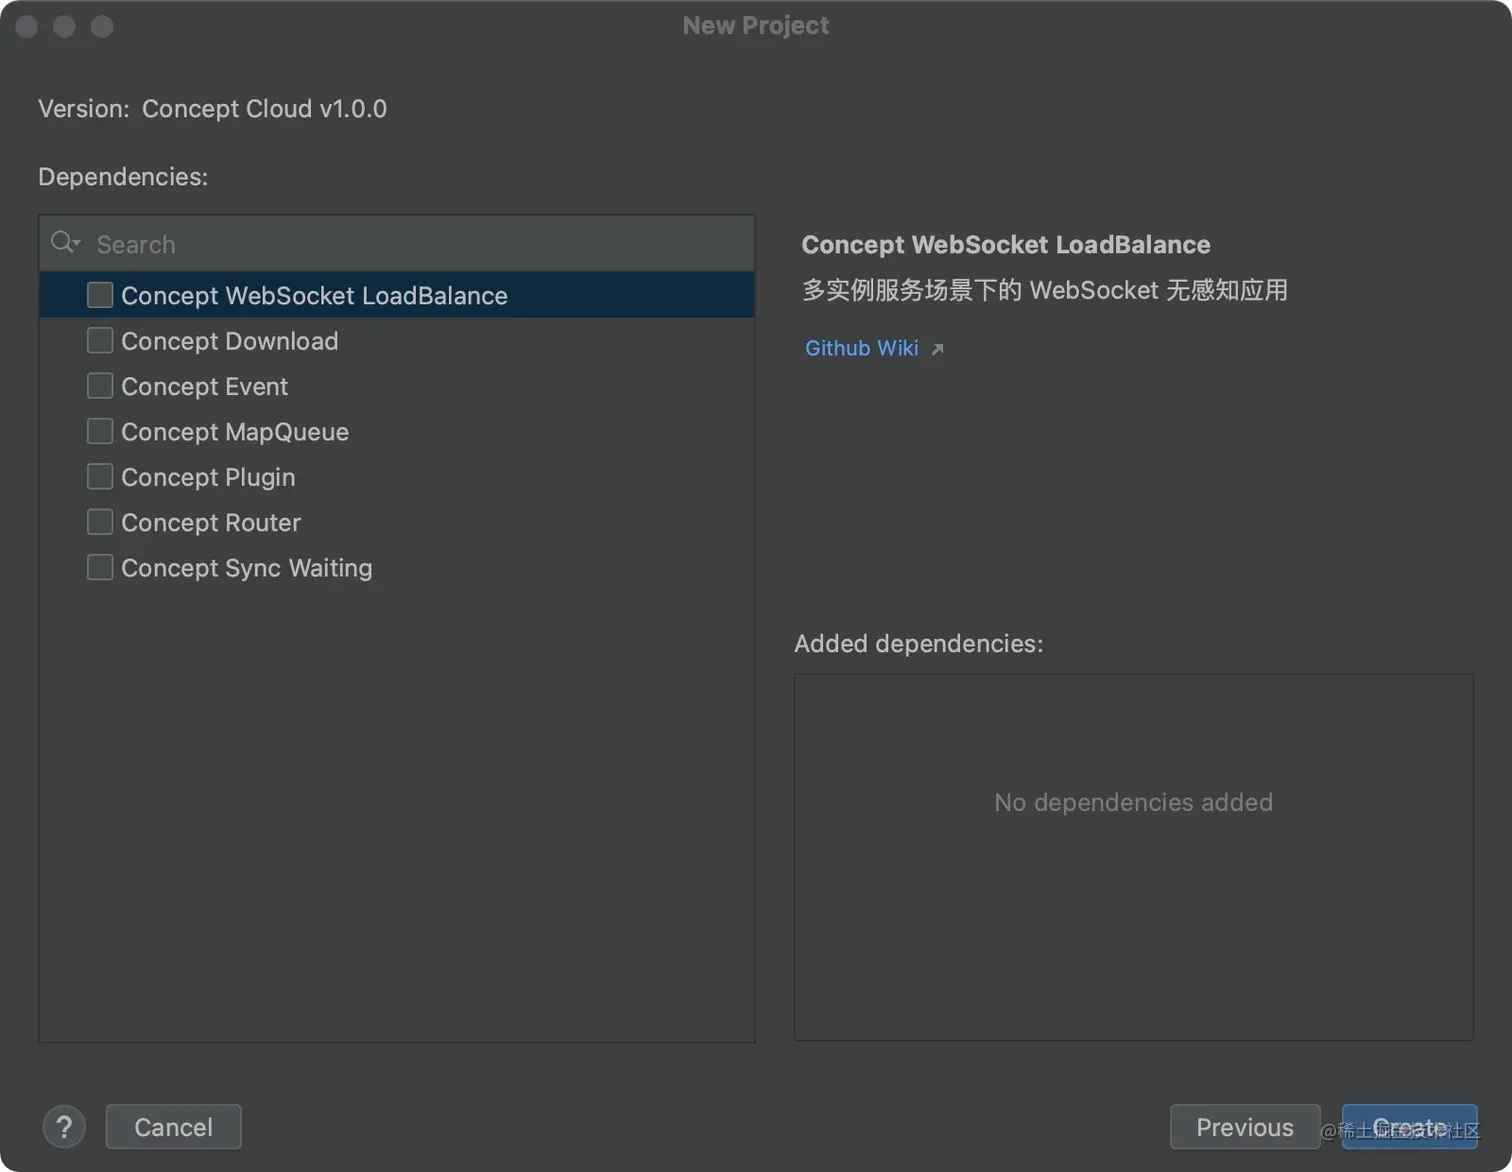Select the Concept Event label

pos(205,386)
